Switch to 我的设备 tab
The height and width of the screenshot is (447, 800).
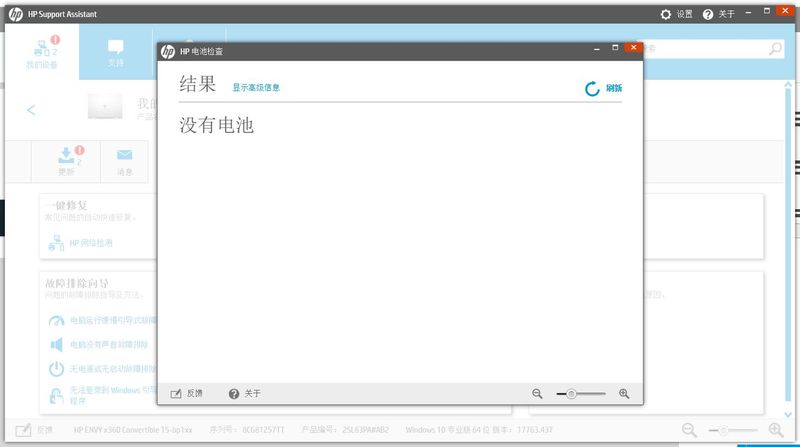41,53
